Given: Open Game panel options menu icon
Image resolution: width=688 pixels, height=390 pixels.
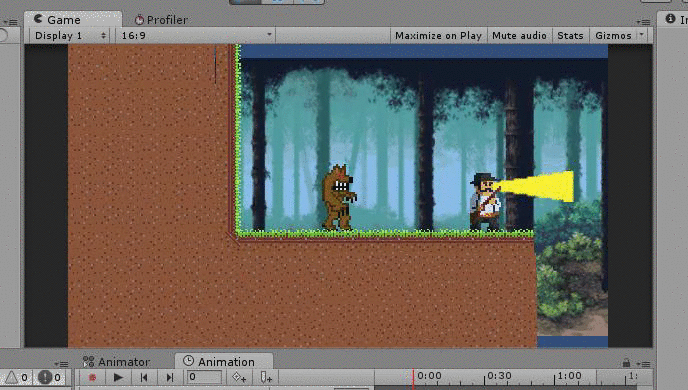Looking at the screenshot, I should pos(643,21).
